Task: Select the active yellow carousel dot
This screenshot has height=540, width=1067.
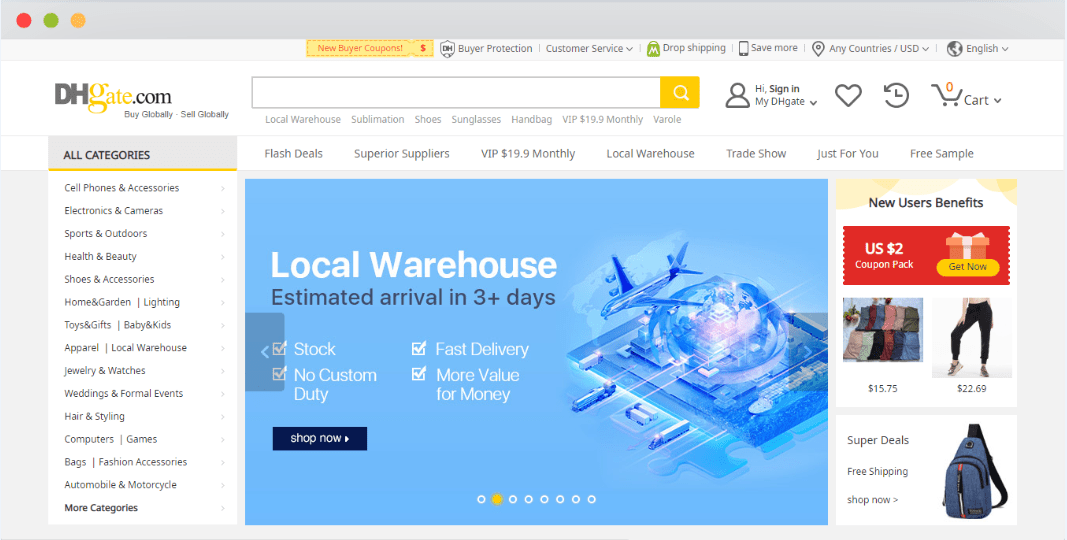Action: click(x=497, y=499)
